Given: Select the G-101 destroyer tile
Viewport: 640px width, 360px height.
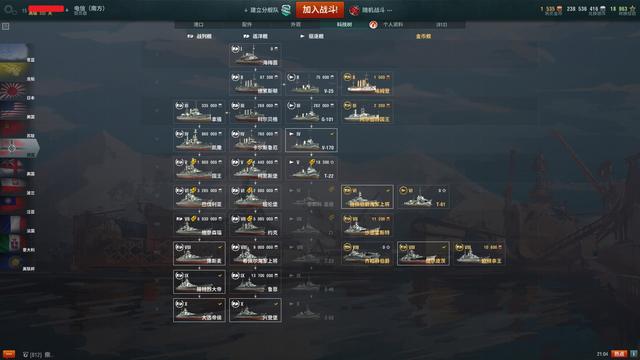Looking at the screenshot, I should click(x=311, y=112).
